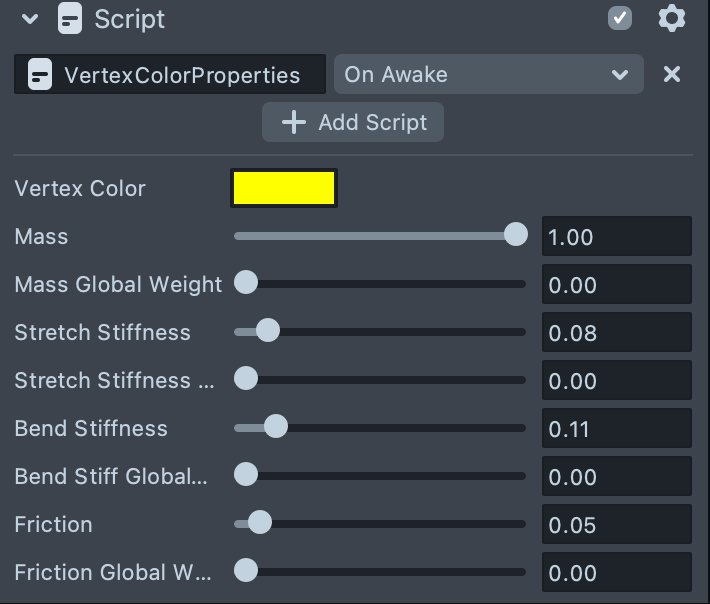
Task: Click the Stretch Stiffness slider handle
Action: point(267,331)
